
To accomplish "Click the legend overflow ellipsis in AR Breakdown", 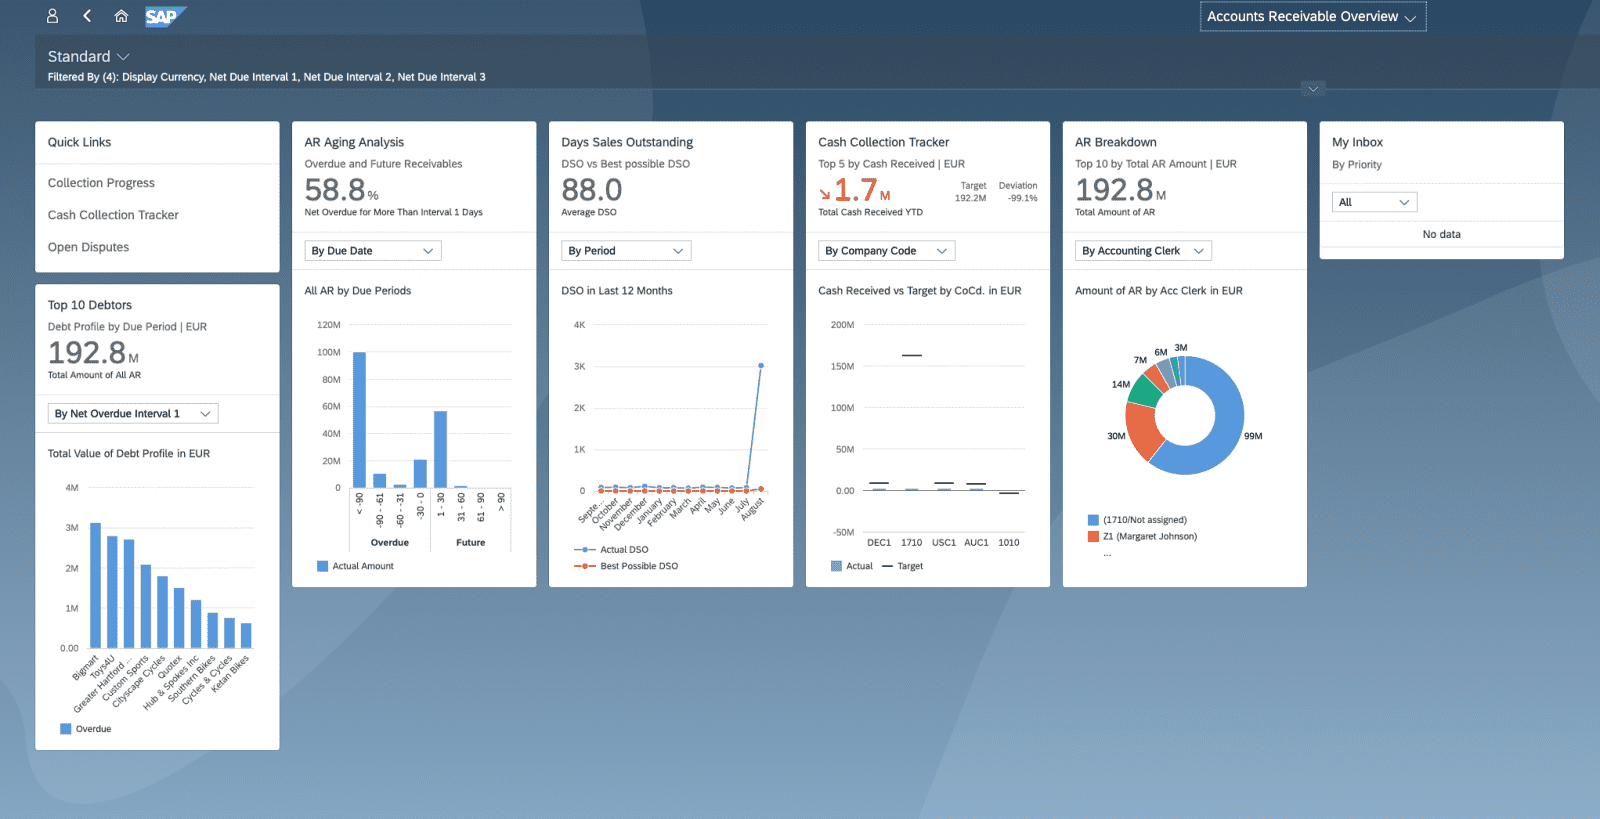I will [1107, 554].
